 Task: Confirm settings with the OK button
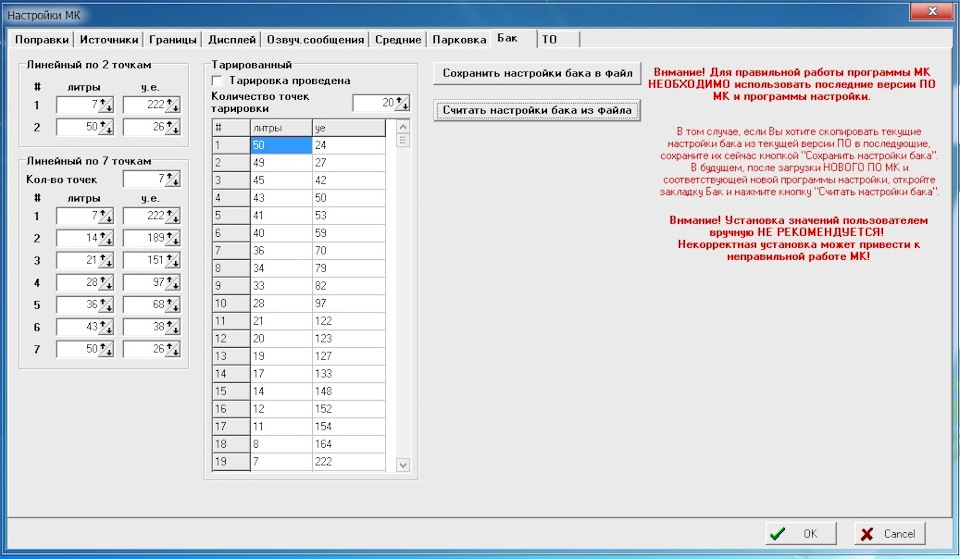click(801, 533)
